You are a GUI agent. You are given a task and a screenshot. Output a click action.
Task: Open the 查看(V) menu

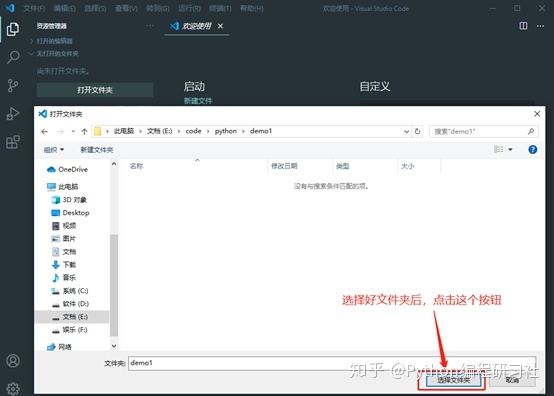tap(126, 8)
